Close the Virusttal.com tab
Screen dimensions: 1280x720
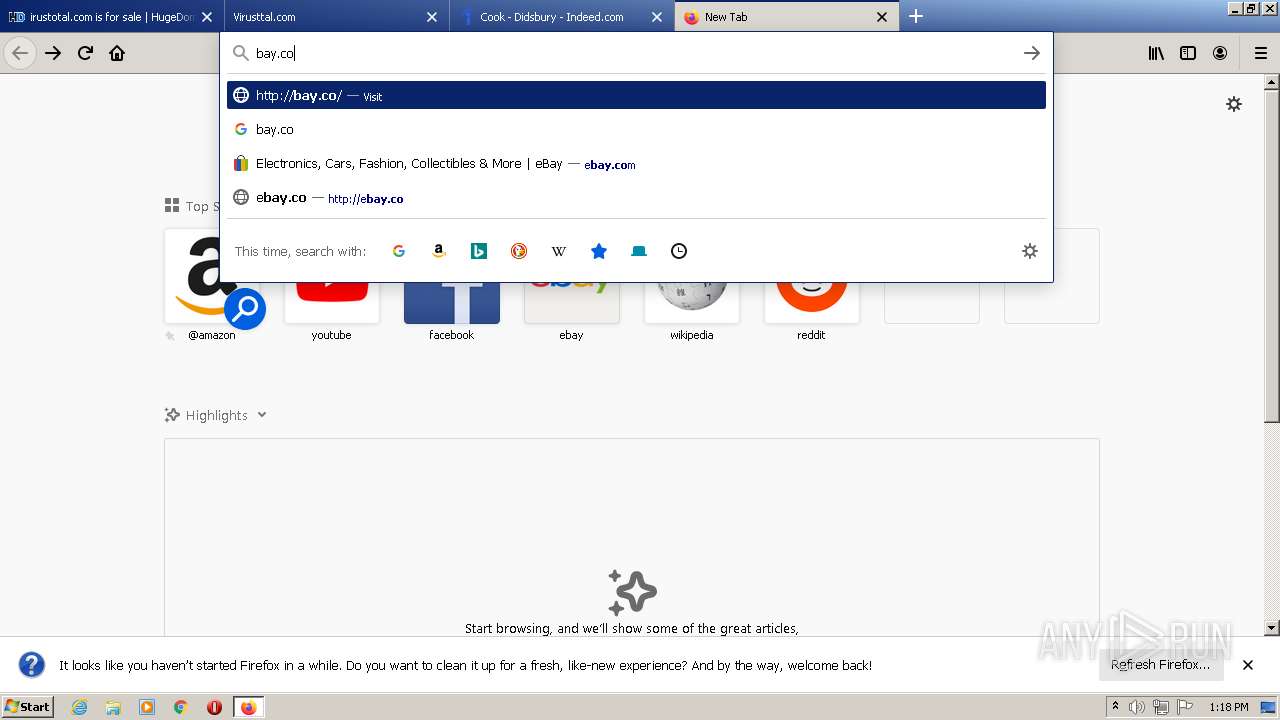(x=432, y=17)
